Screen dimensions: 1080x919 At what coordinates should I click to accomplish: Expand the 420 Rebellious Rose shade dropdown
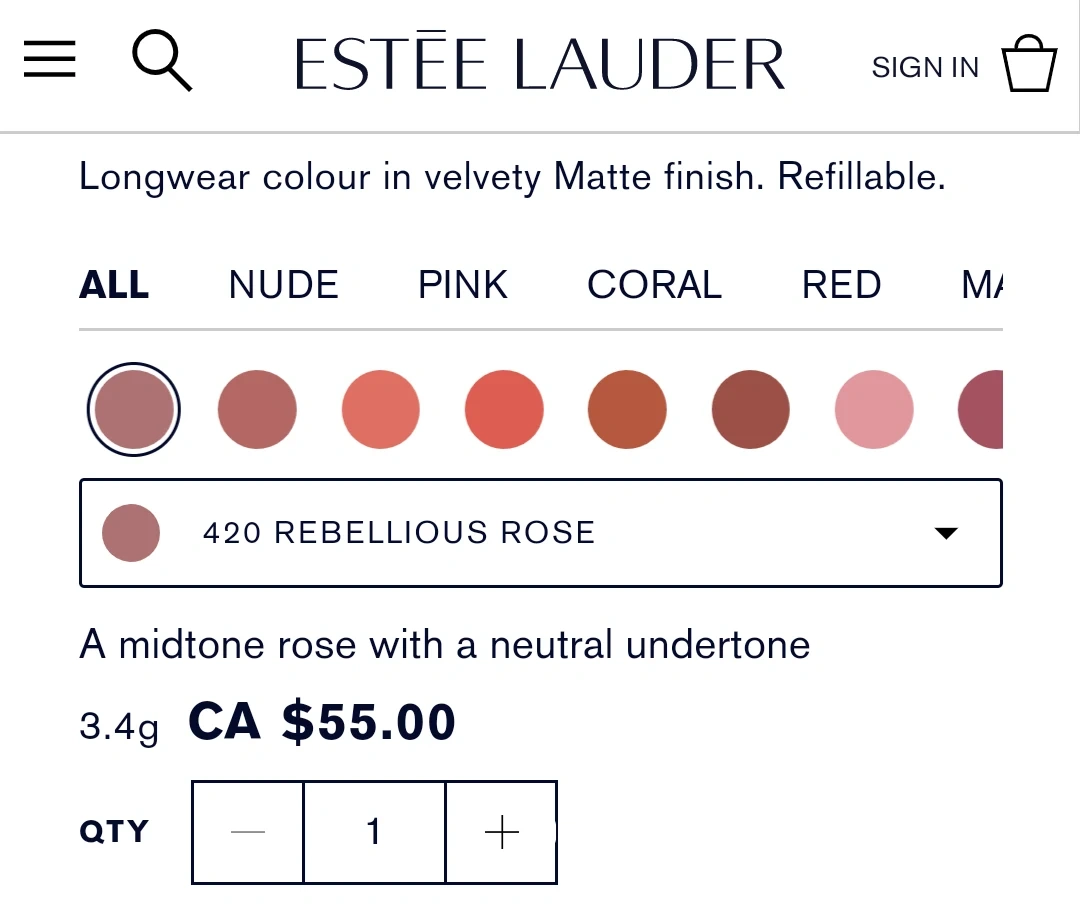(540, 533)
